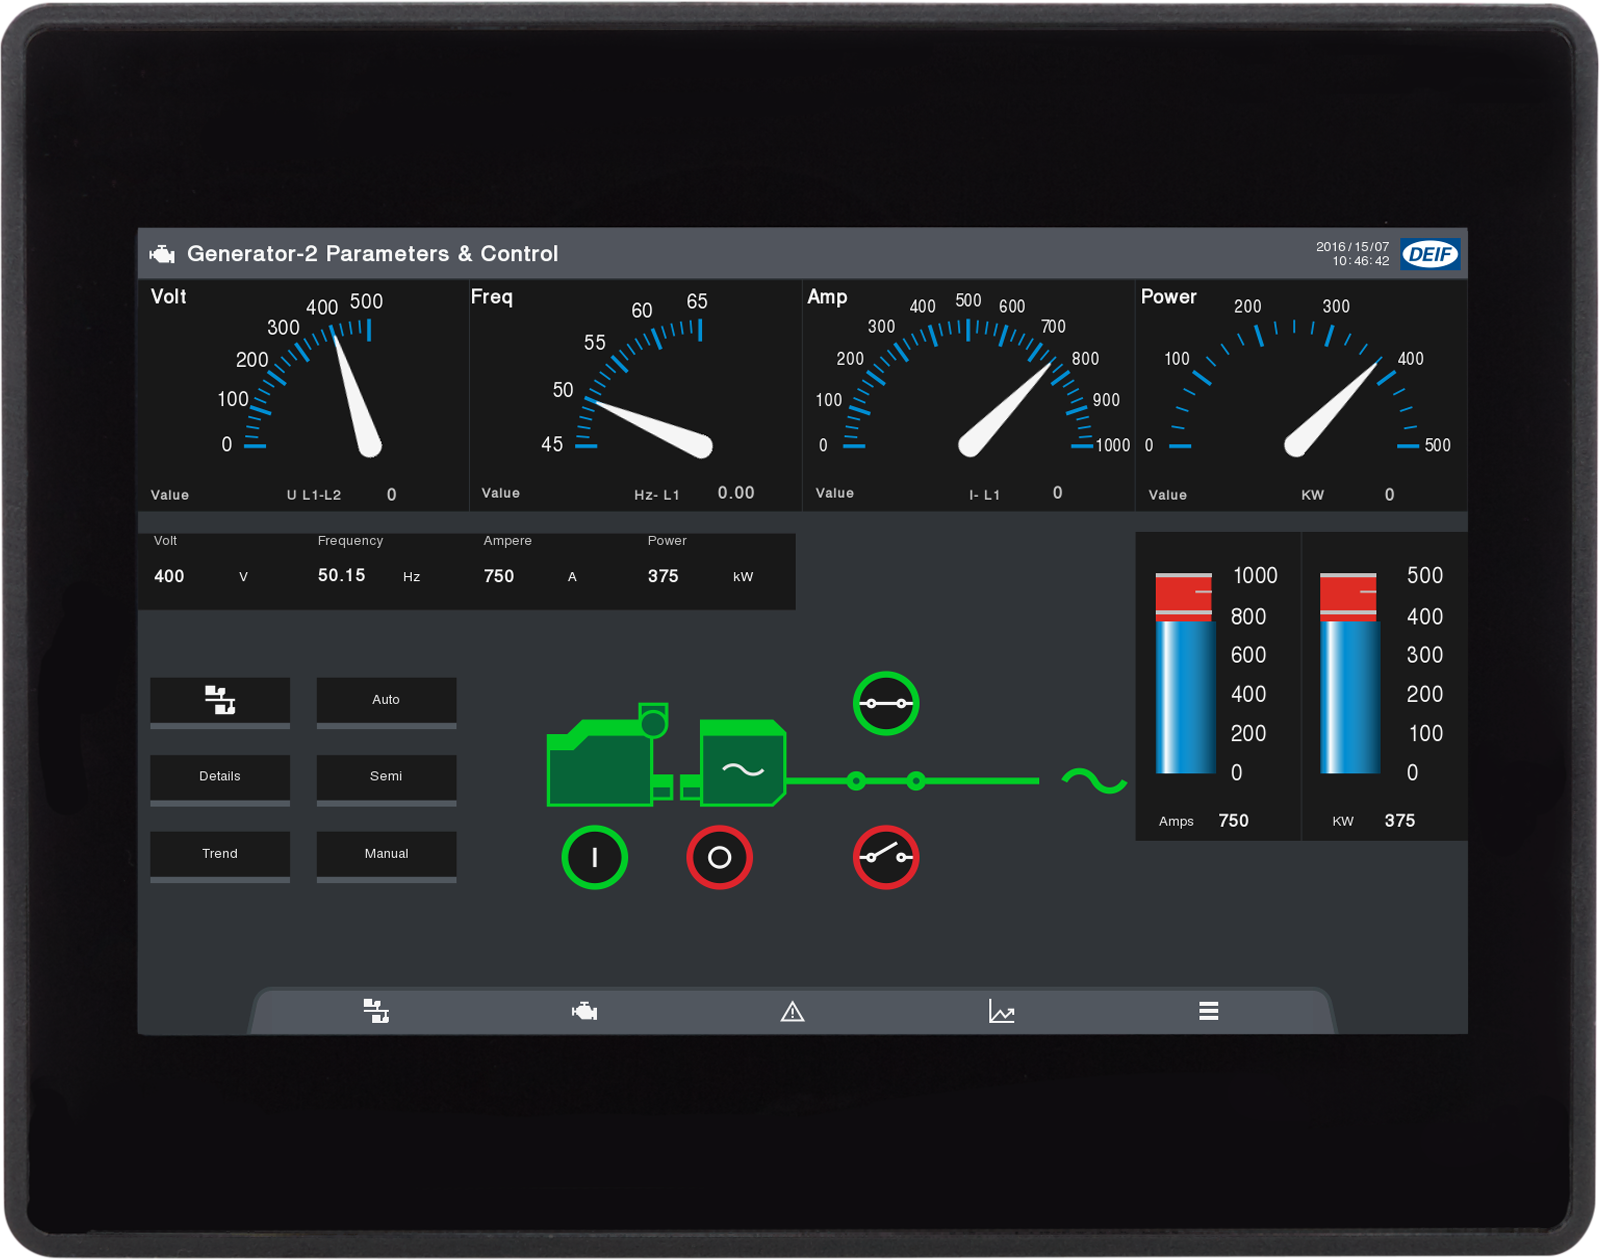
Task: Click the network diagram button above Details
Action: tap(220, 700)
